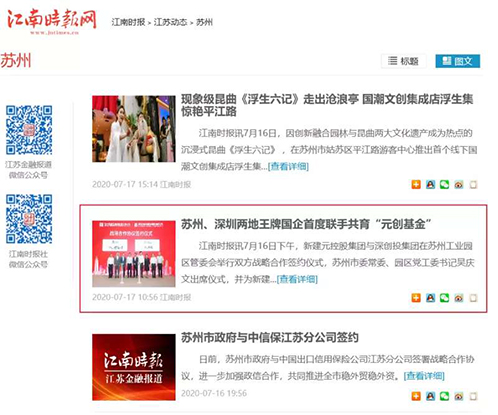Click 查看详细 link for 元创基金 article
Image resolution: width=498 pixels, height=415 pixels.
(297, 279)
